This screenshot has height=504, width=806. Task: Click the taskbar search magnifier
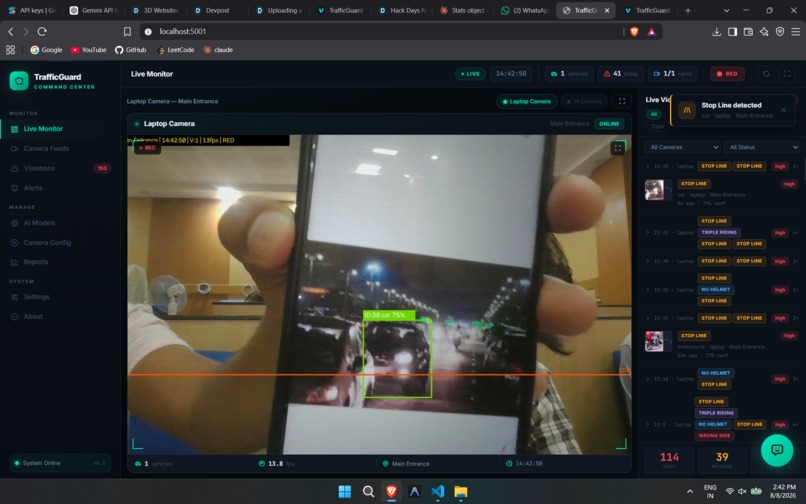pyautogui.click(x=368, y=491)
